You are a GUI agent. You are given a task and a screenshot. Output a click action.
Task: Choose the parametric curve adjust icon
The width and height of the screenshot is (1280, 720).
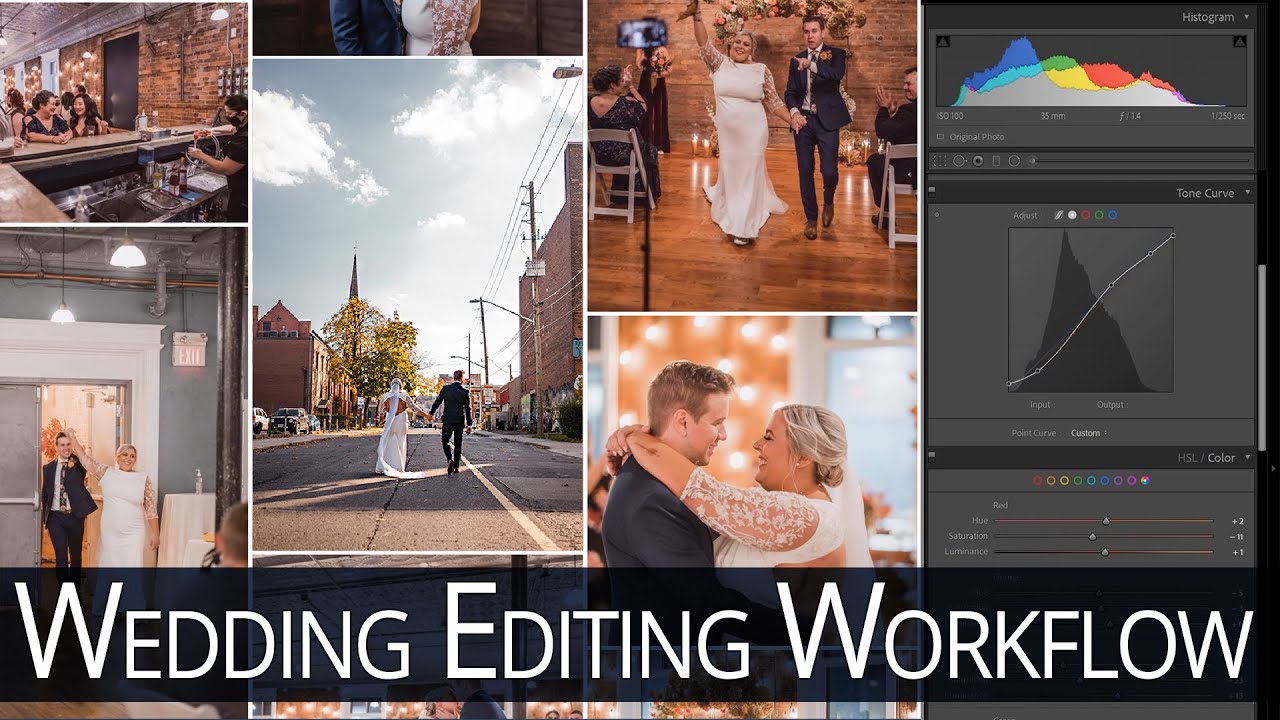point(1058,215)
